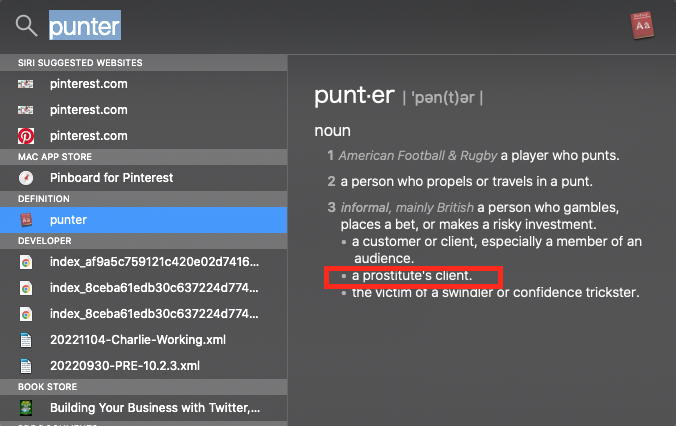676x426 pixels.
Task: Click the punter headword in the preview
Action: click(x=354, y=96)
